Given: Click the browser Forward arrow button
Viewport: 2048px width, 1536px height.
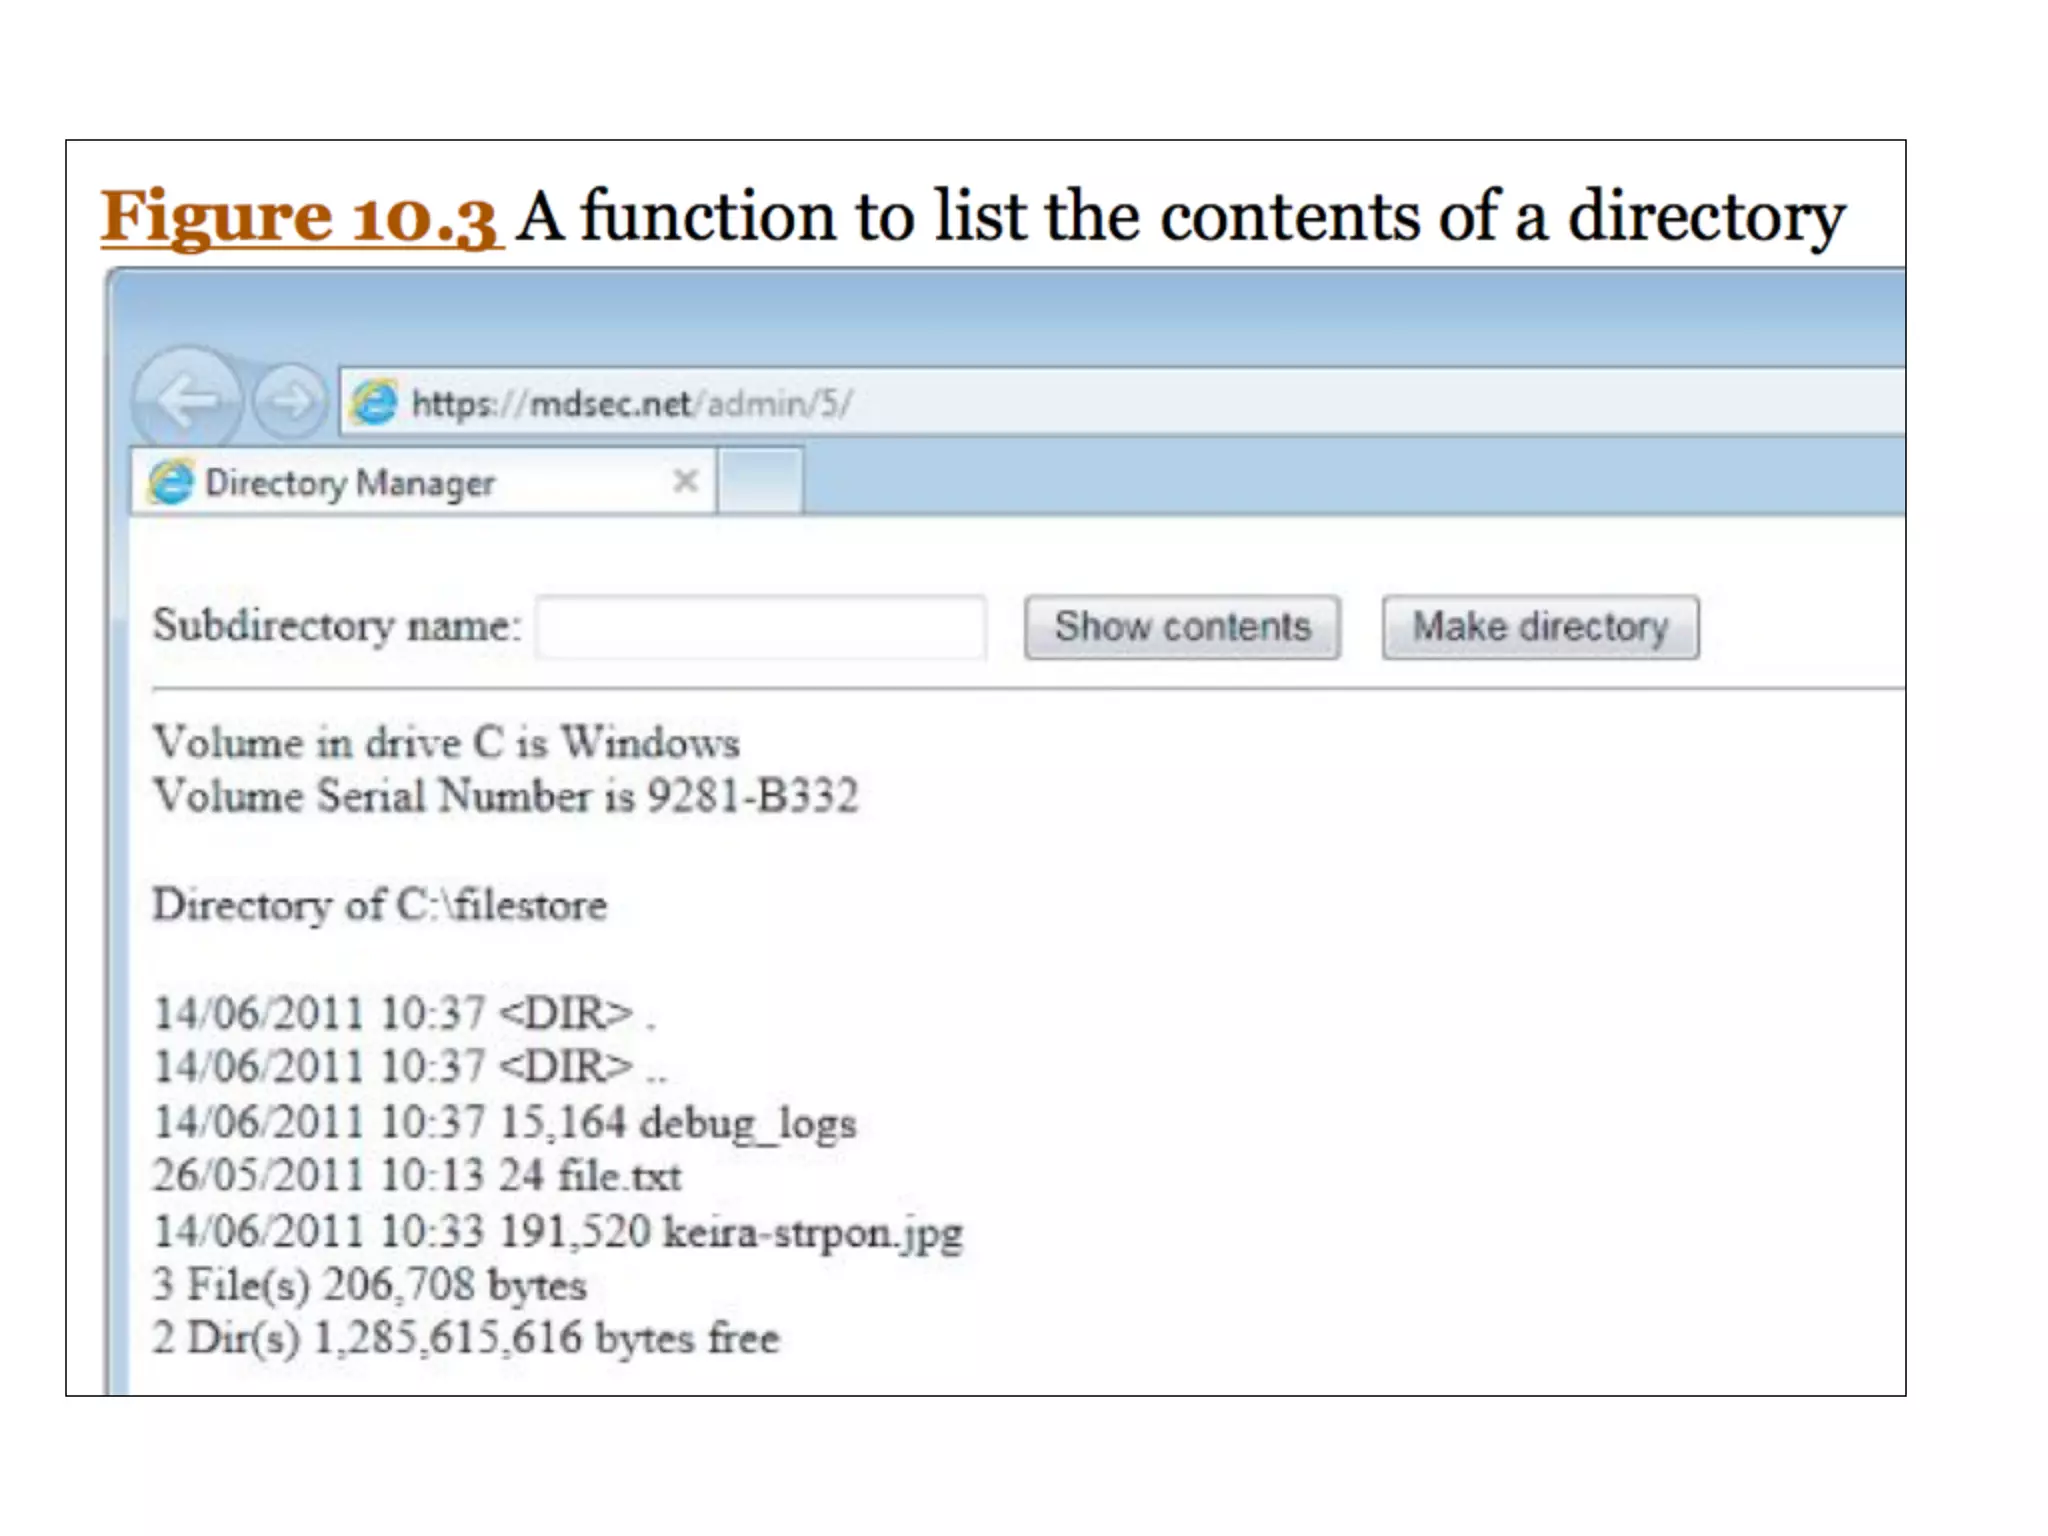Looking at the screenshot, I should [290, 402].
